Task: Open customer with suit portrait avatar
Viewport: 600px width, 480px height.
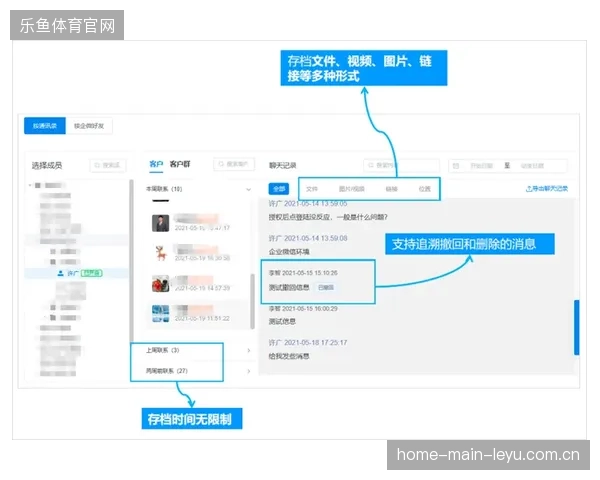Action: [160, 223]
